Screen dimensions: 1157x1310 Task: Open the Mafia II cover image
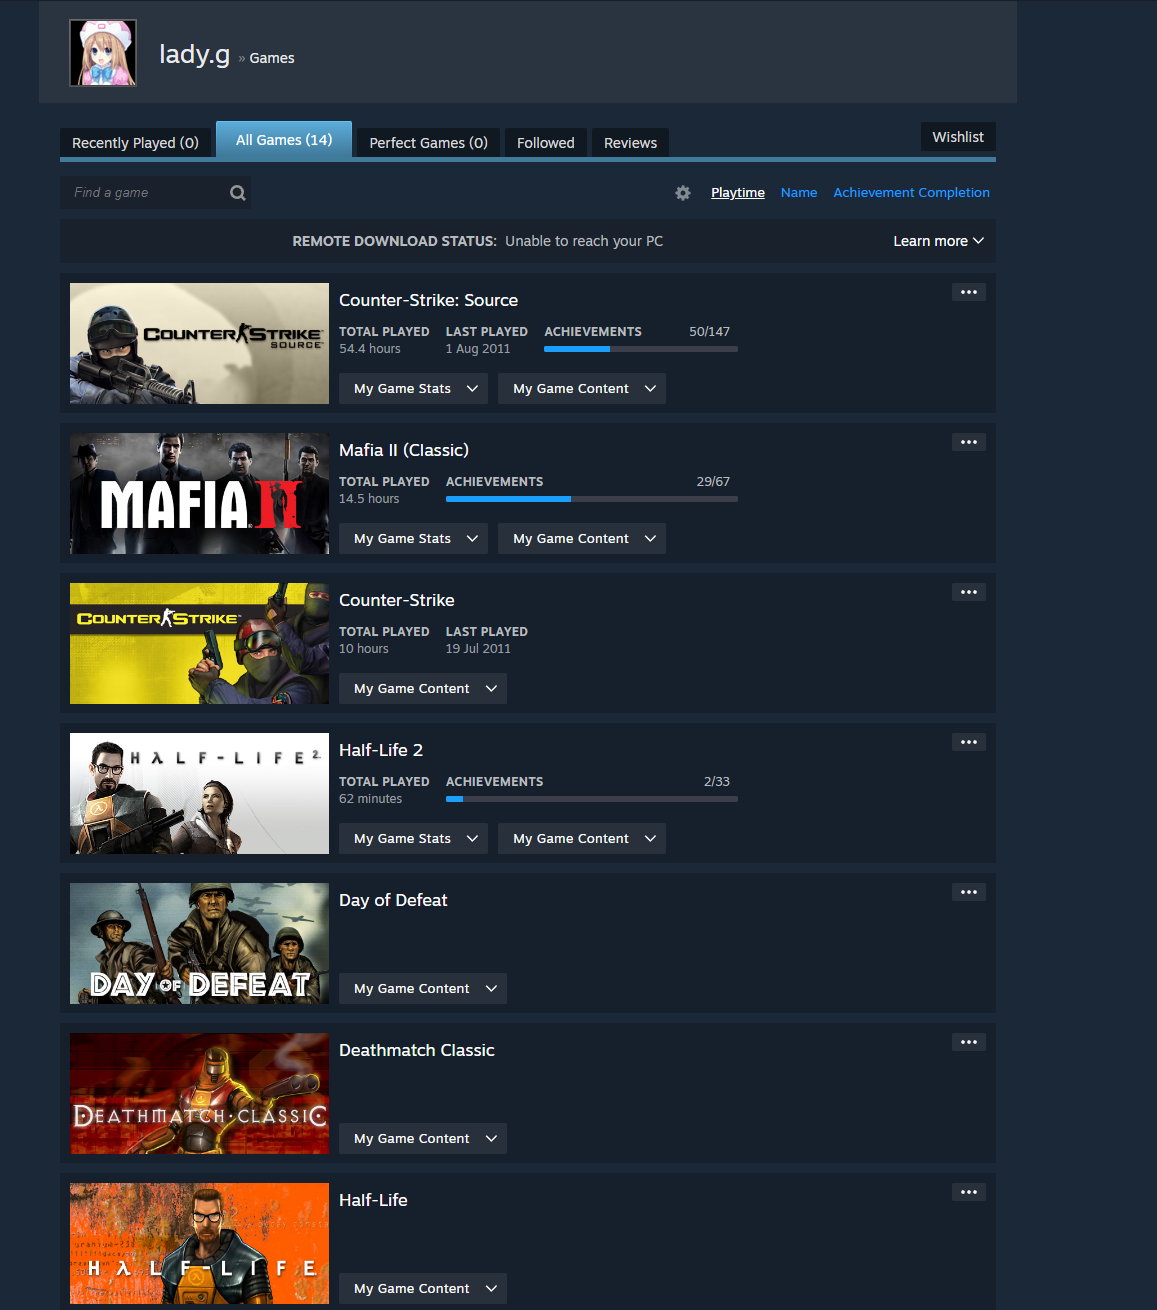click(199, 493)
